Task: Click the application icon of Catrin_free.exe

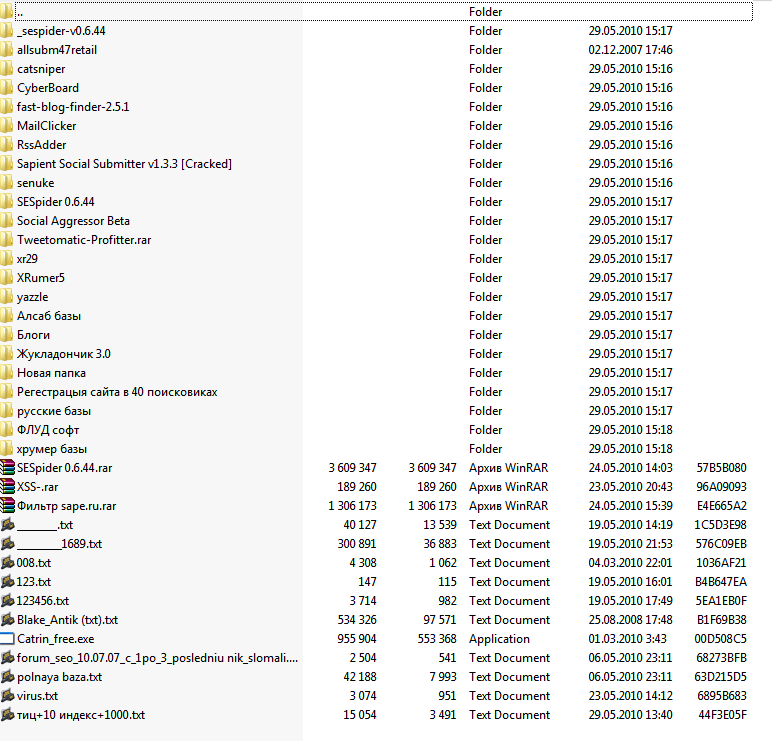Action: point(7,639)
